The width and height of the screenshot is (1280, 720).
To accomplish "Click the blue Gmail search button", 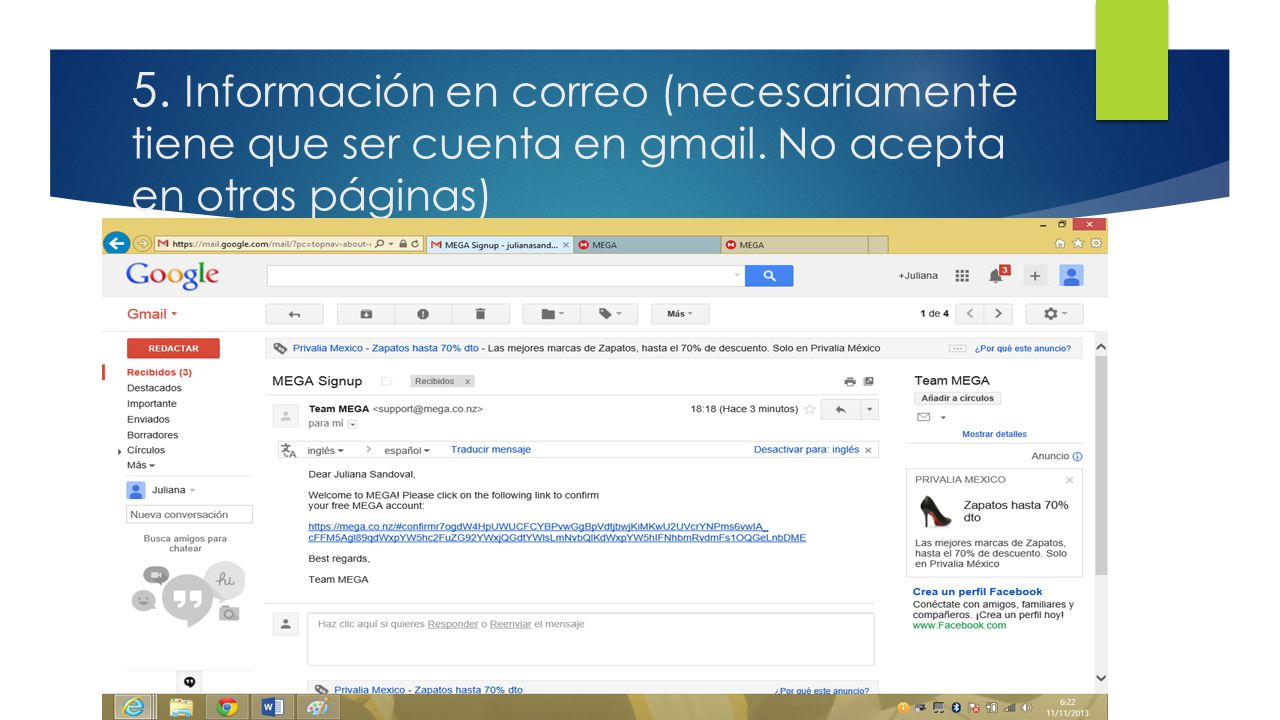I will (x=769, y=276).
